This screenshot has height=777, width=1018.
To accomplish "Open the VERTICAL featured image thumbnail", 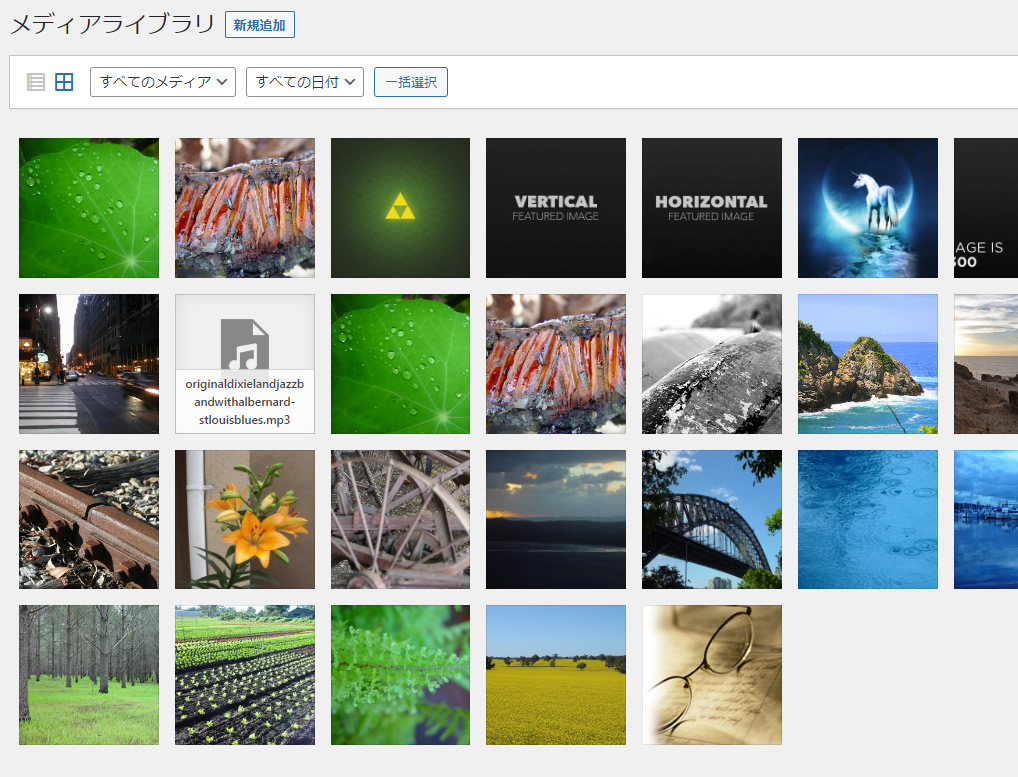I will [555, 208].
